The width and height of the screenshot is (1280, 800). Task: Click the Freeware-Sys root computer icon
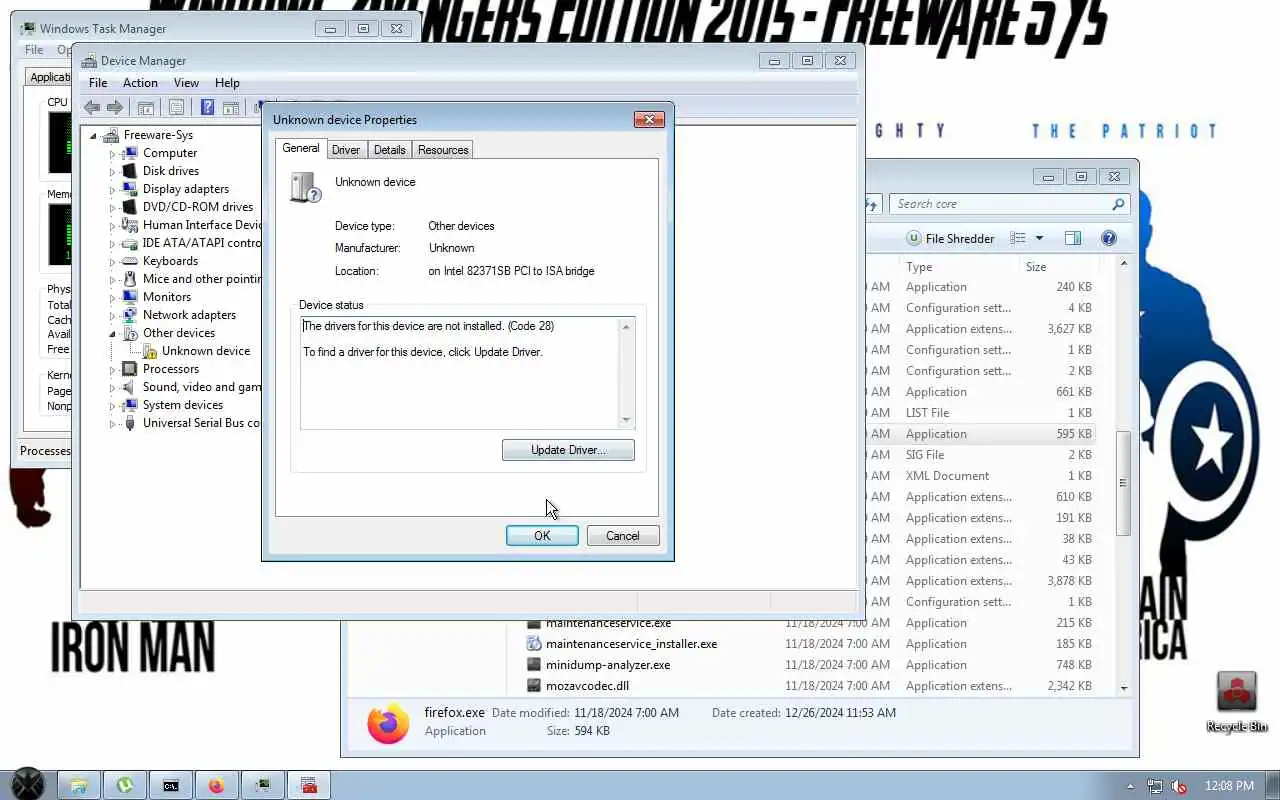(x=110, y=135)
